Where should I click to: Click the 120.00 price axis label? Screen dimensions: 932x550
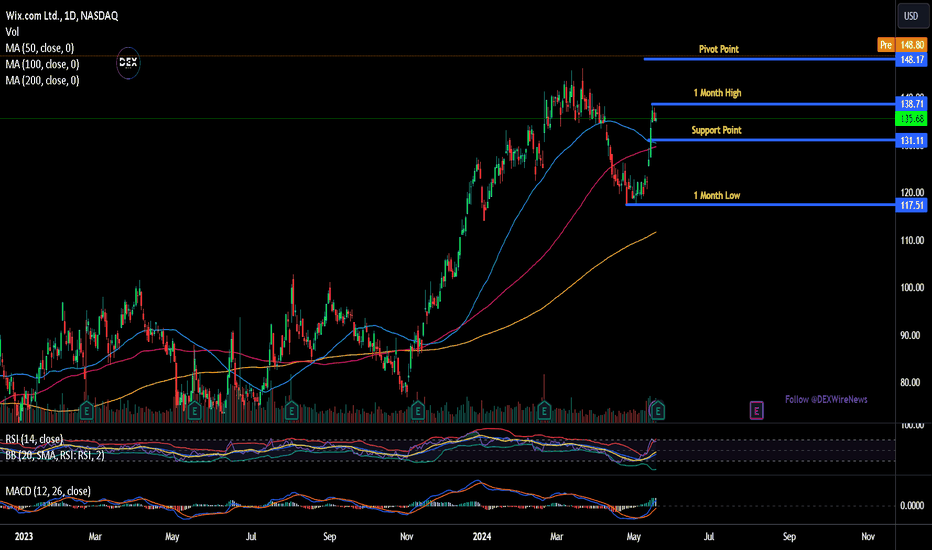coord(912,193)
